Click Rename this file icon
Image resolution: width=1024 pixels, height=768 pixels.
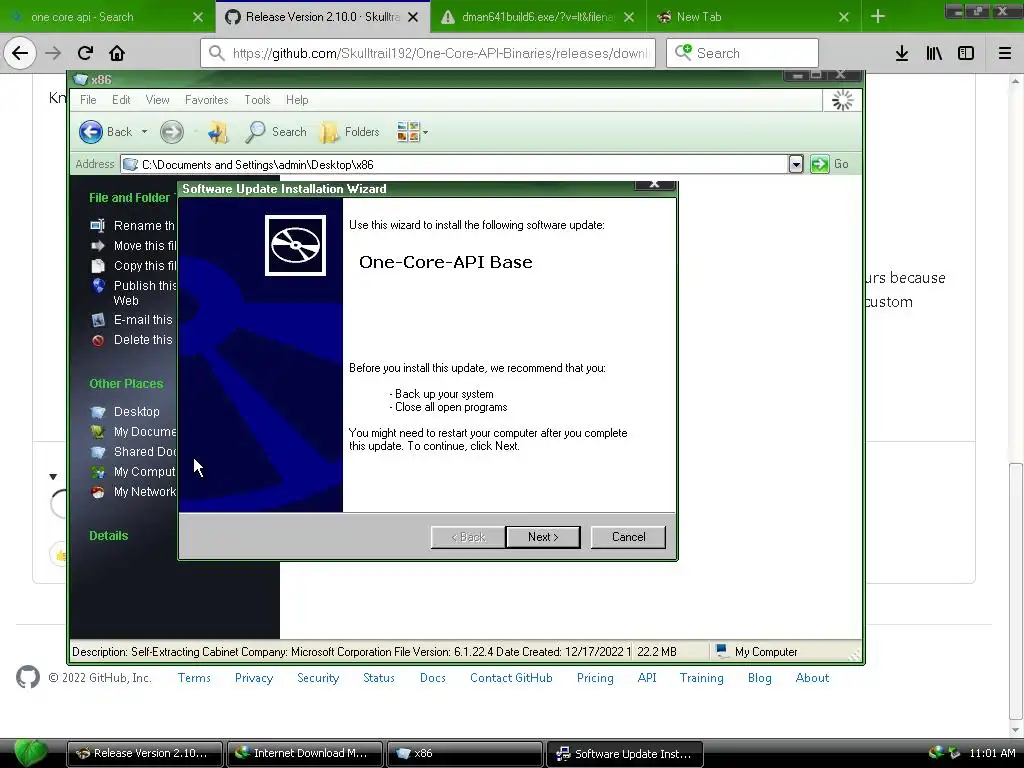click(x=97, y=225)
